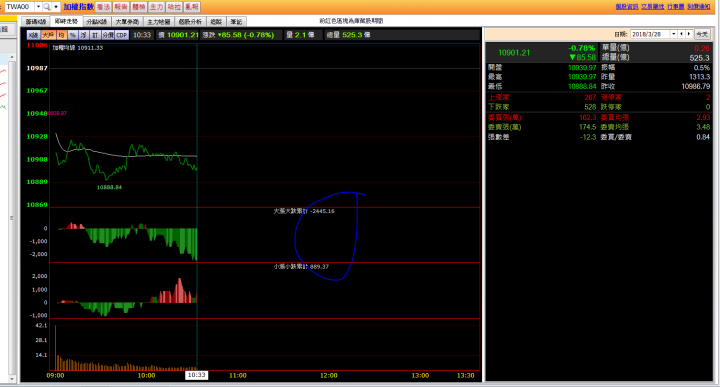The image size is (720, 387).
Task: Open the dropdown arrow beside the magnifier
Action: [x=56, y=7]
